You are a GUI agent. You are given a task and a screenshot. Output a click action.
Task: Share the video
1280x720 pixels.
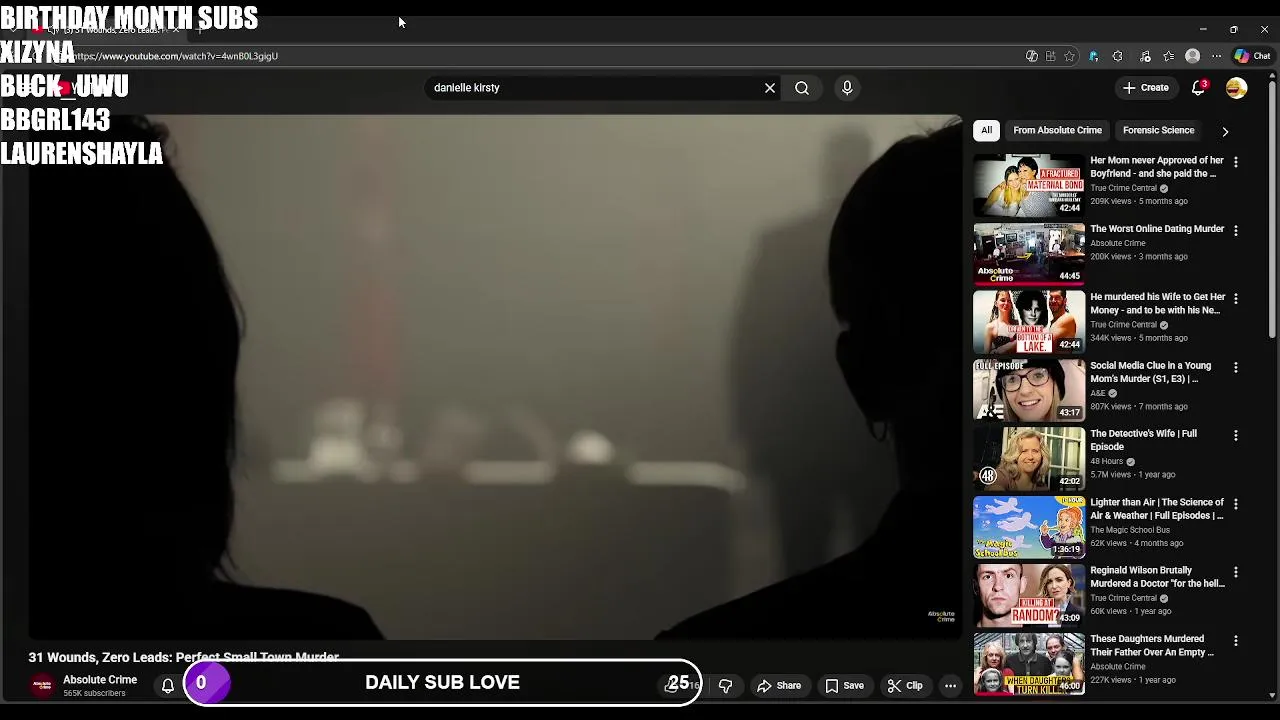[779, 685]
